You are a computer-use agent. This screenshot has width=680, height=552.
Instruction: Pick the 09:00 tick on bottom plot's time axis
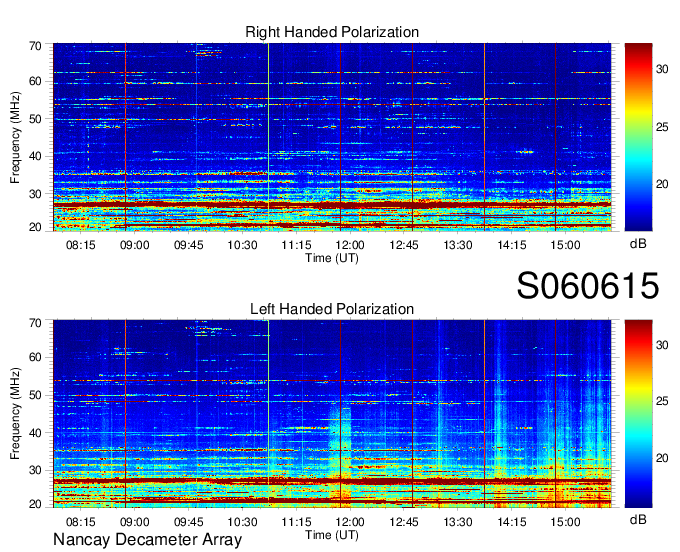[134, 522]
